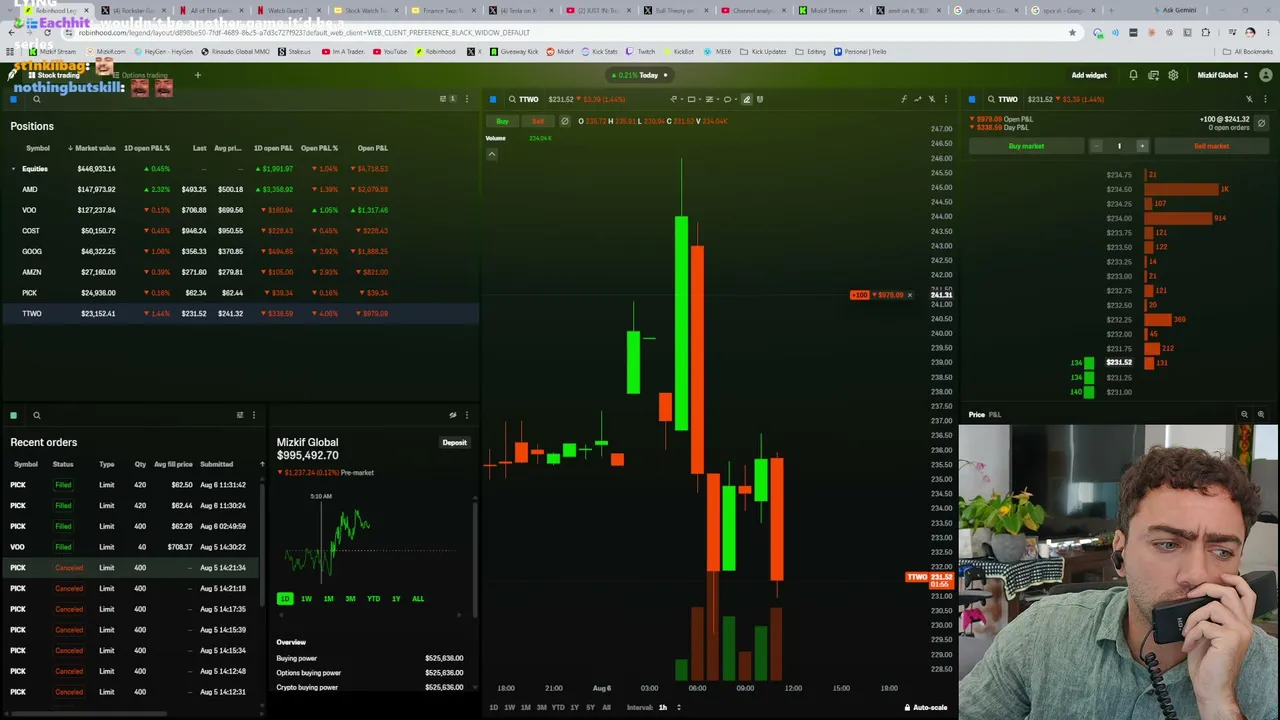Open the settings gear in top bar
The height and width of the screenshot is (720, 1280).
pyautogui.click(x=1173, y=75)
